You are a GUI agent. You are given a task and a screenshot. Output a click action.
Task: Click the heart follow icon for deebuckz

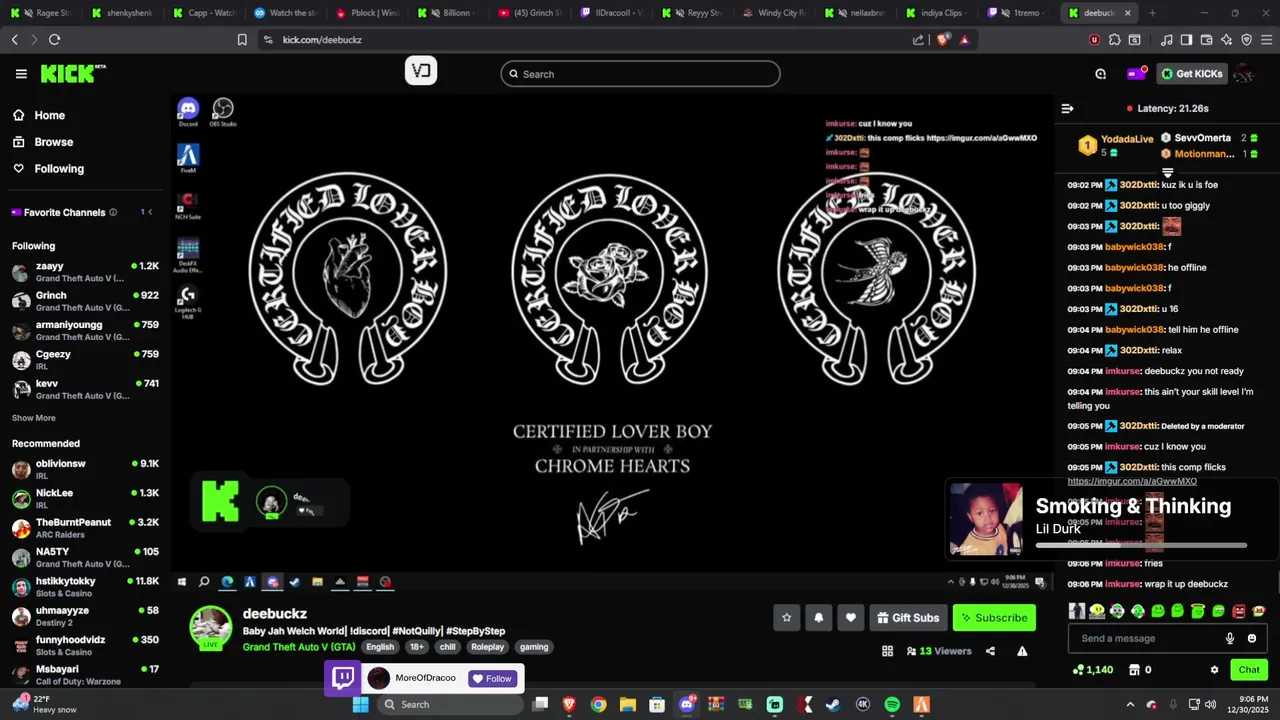point(850,618)
